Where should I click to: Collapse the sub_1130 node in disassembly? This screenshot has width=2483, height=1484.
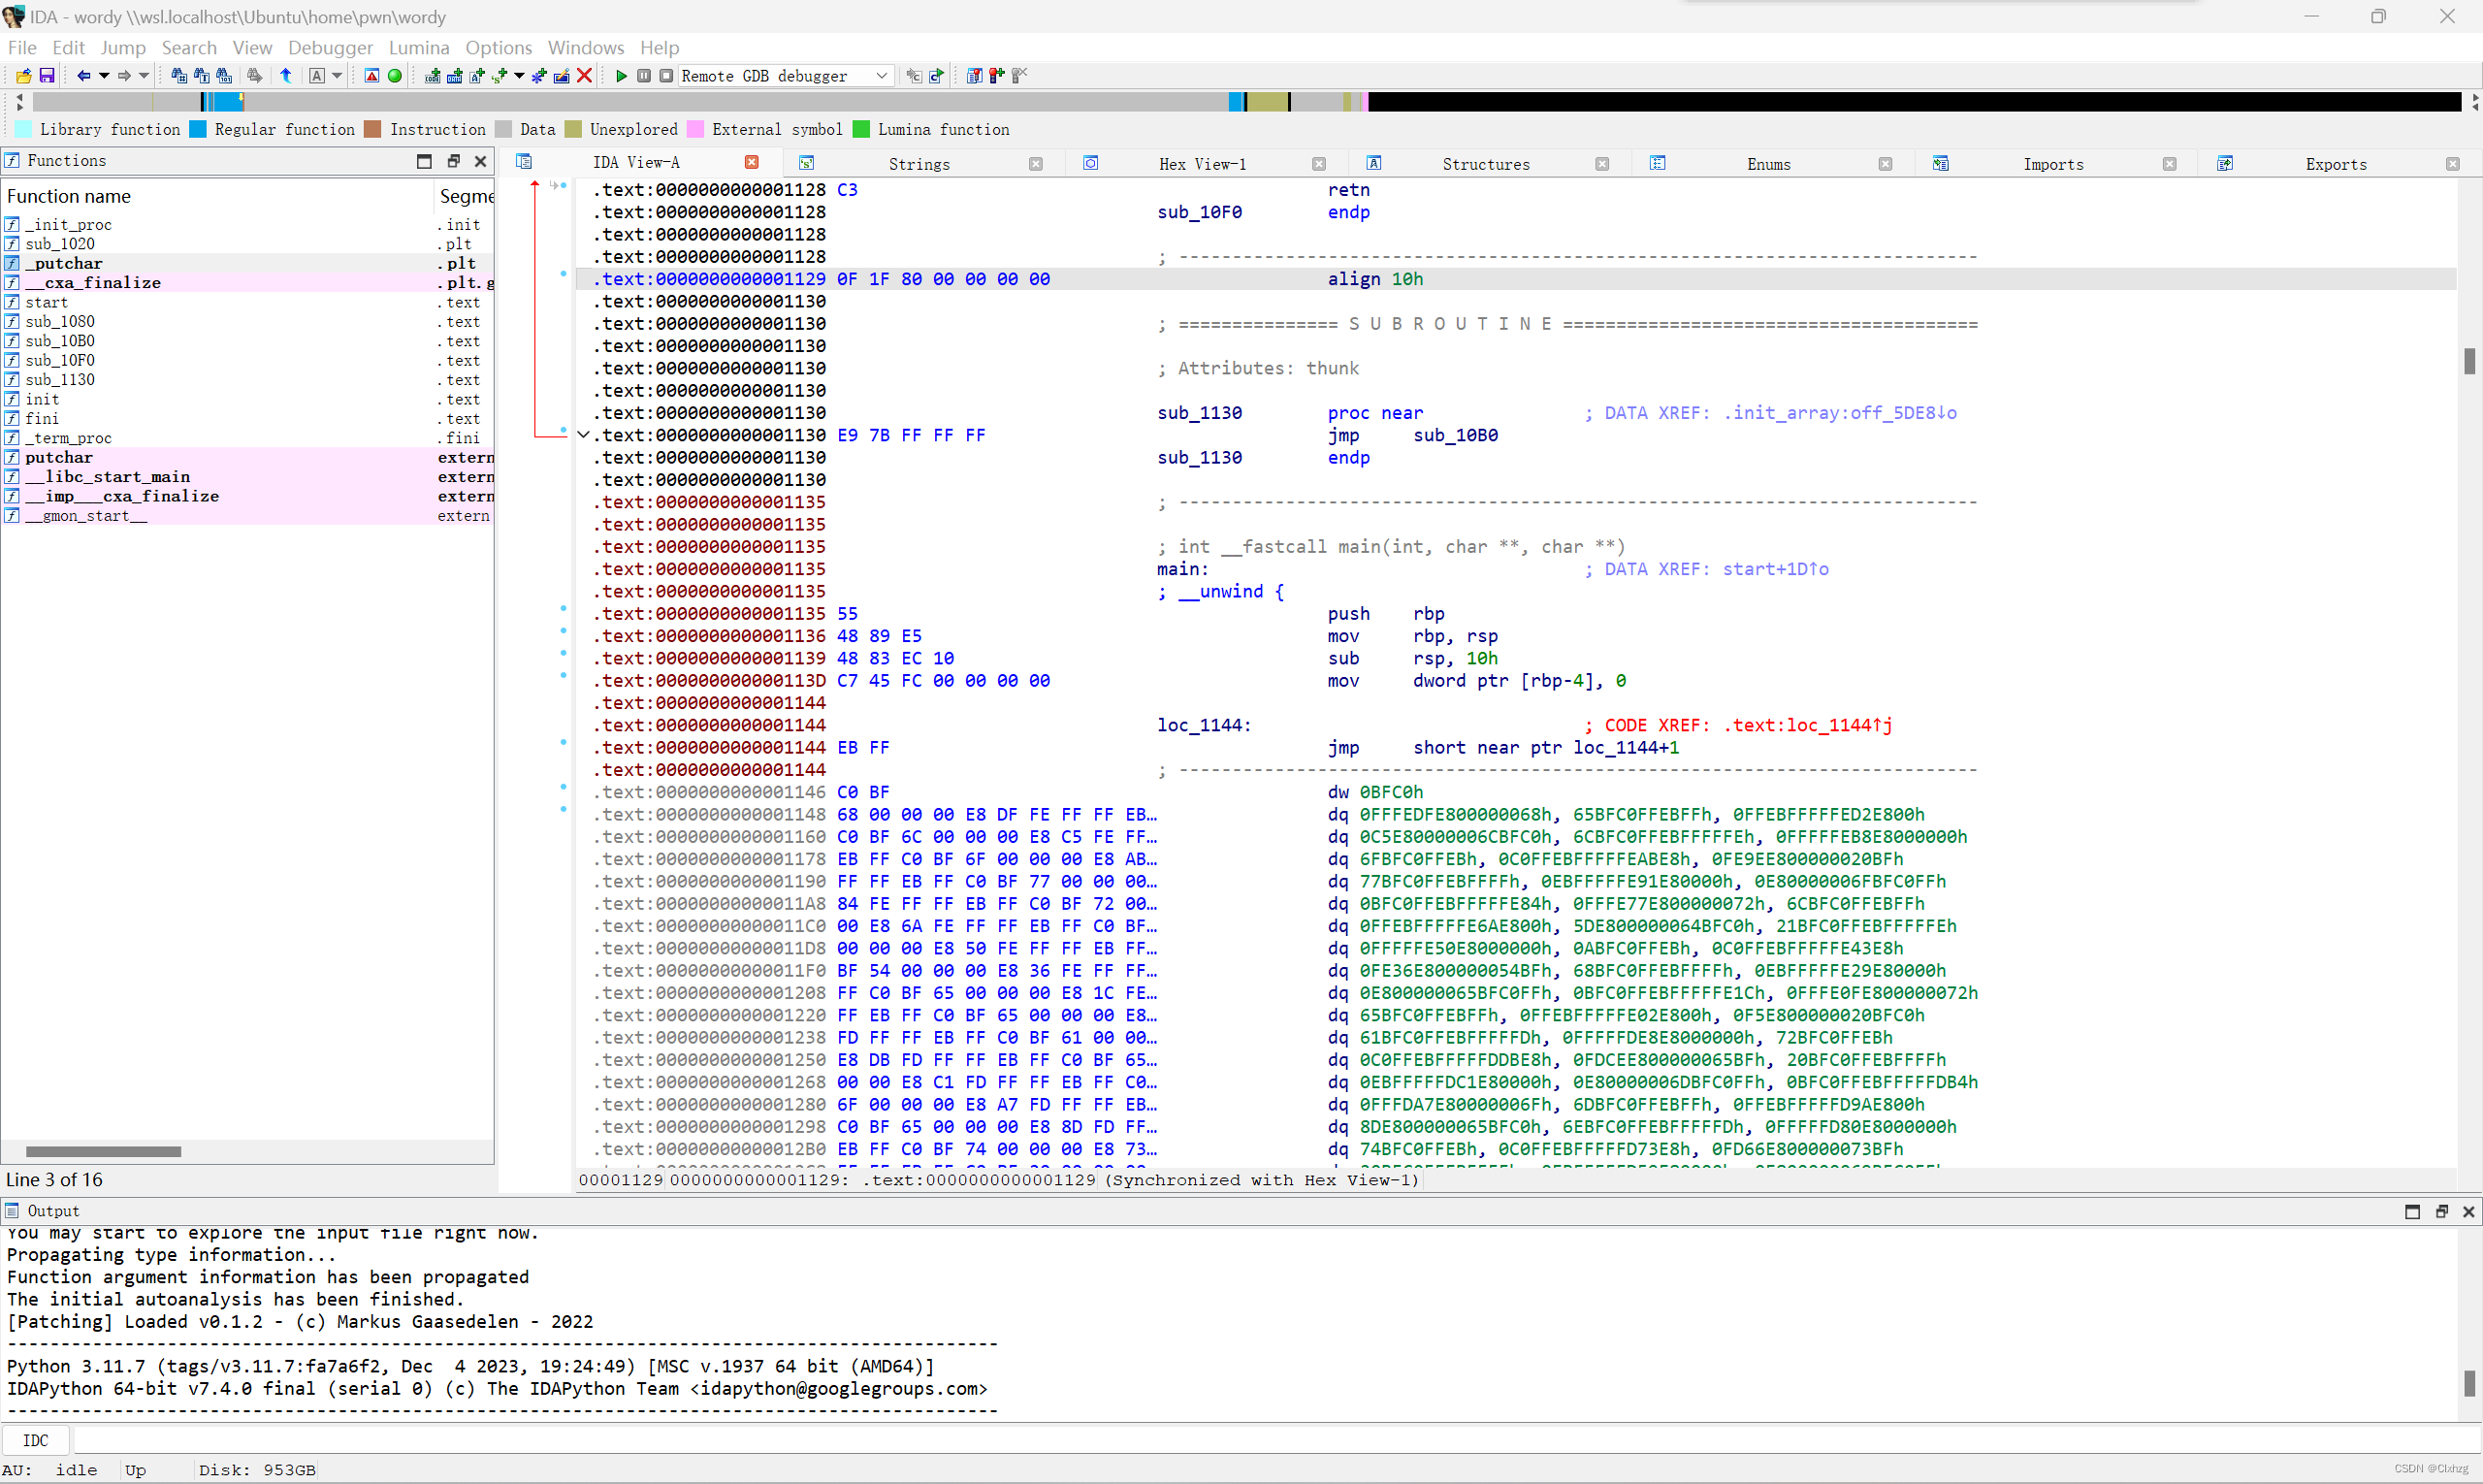click(x=583, y=434)
